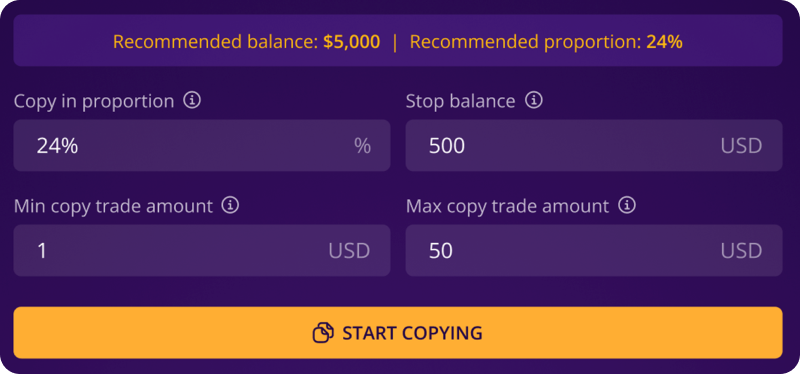Open info tooltip for Min copy trade amount
Screen dimensions: 800x374
[x=230, y=206]
